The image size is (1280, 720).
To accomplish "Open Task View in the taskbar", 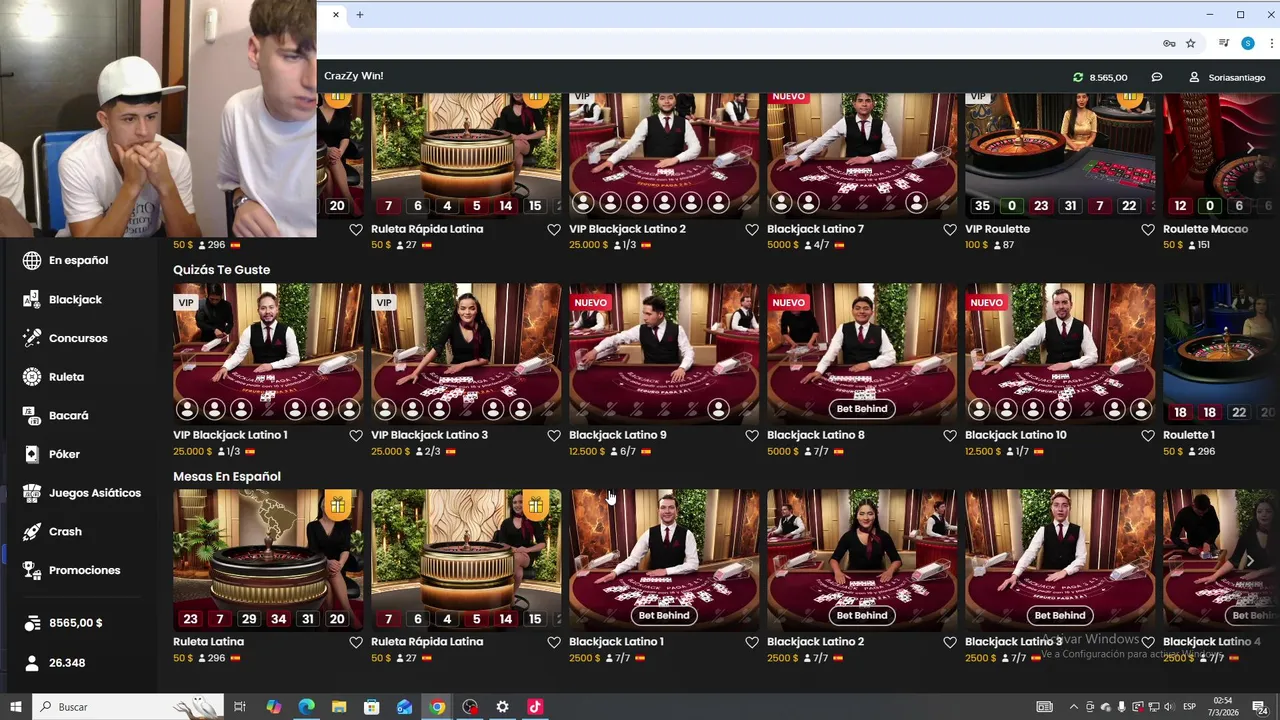I will click(240, 707).
